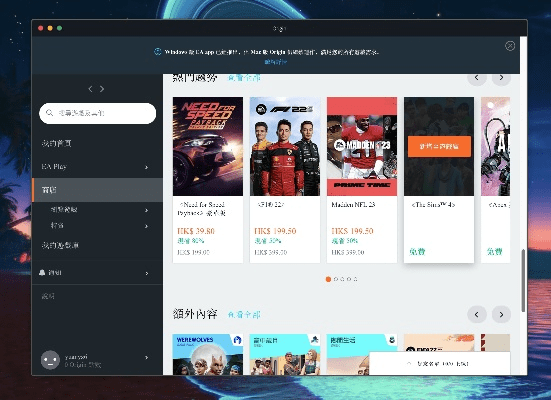551x400 pixels.
Task: Open the My Home sidebar item
Action: coord(57,143)
